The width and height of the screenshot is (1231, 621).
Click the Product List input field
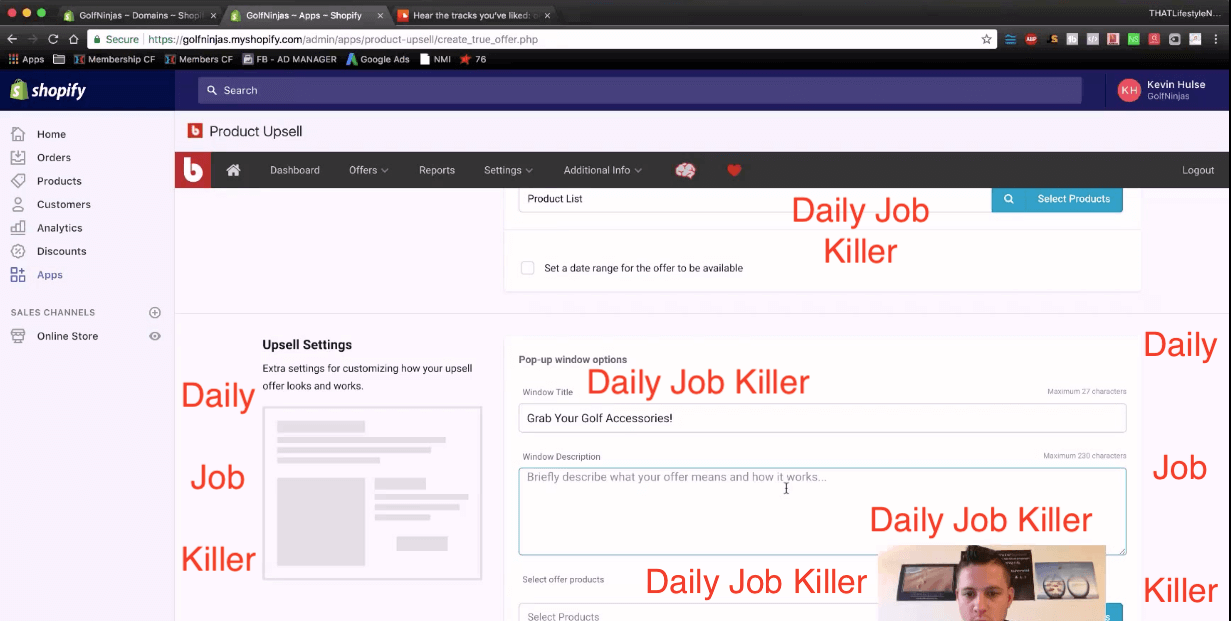pyautogui.click(x=755, y=199)
